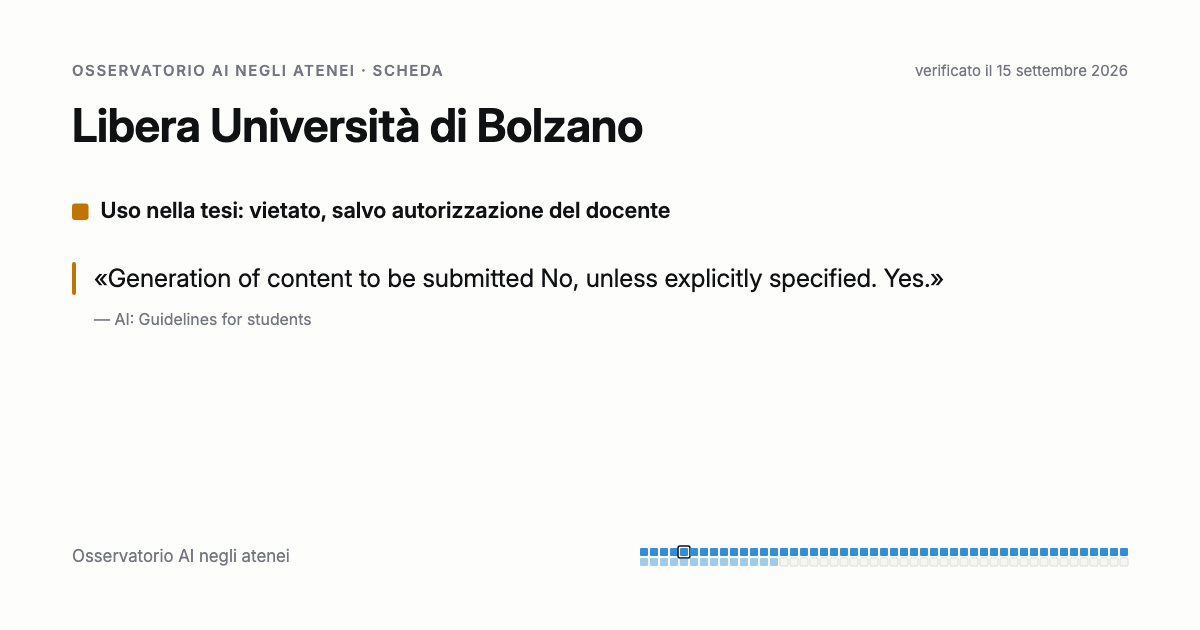Click light blue square below highlighted square
Screen dimensions: 1200x630
tap(684, 562)
